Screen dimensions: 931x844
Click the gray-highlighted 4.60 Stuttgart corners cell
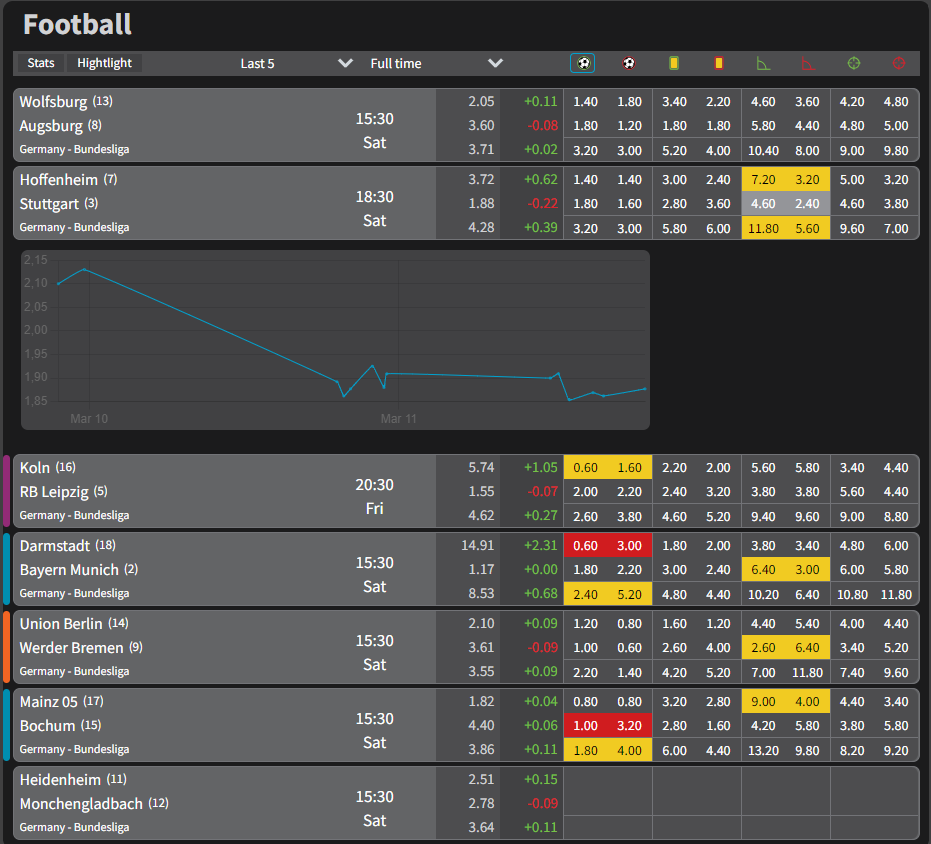pyautogui.click(x=763, y=204)
